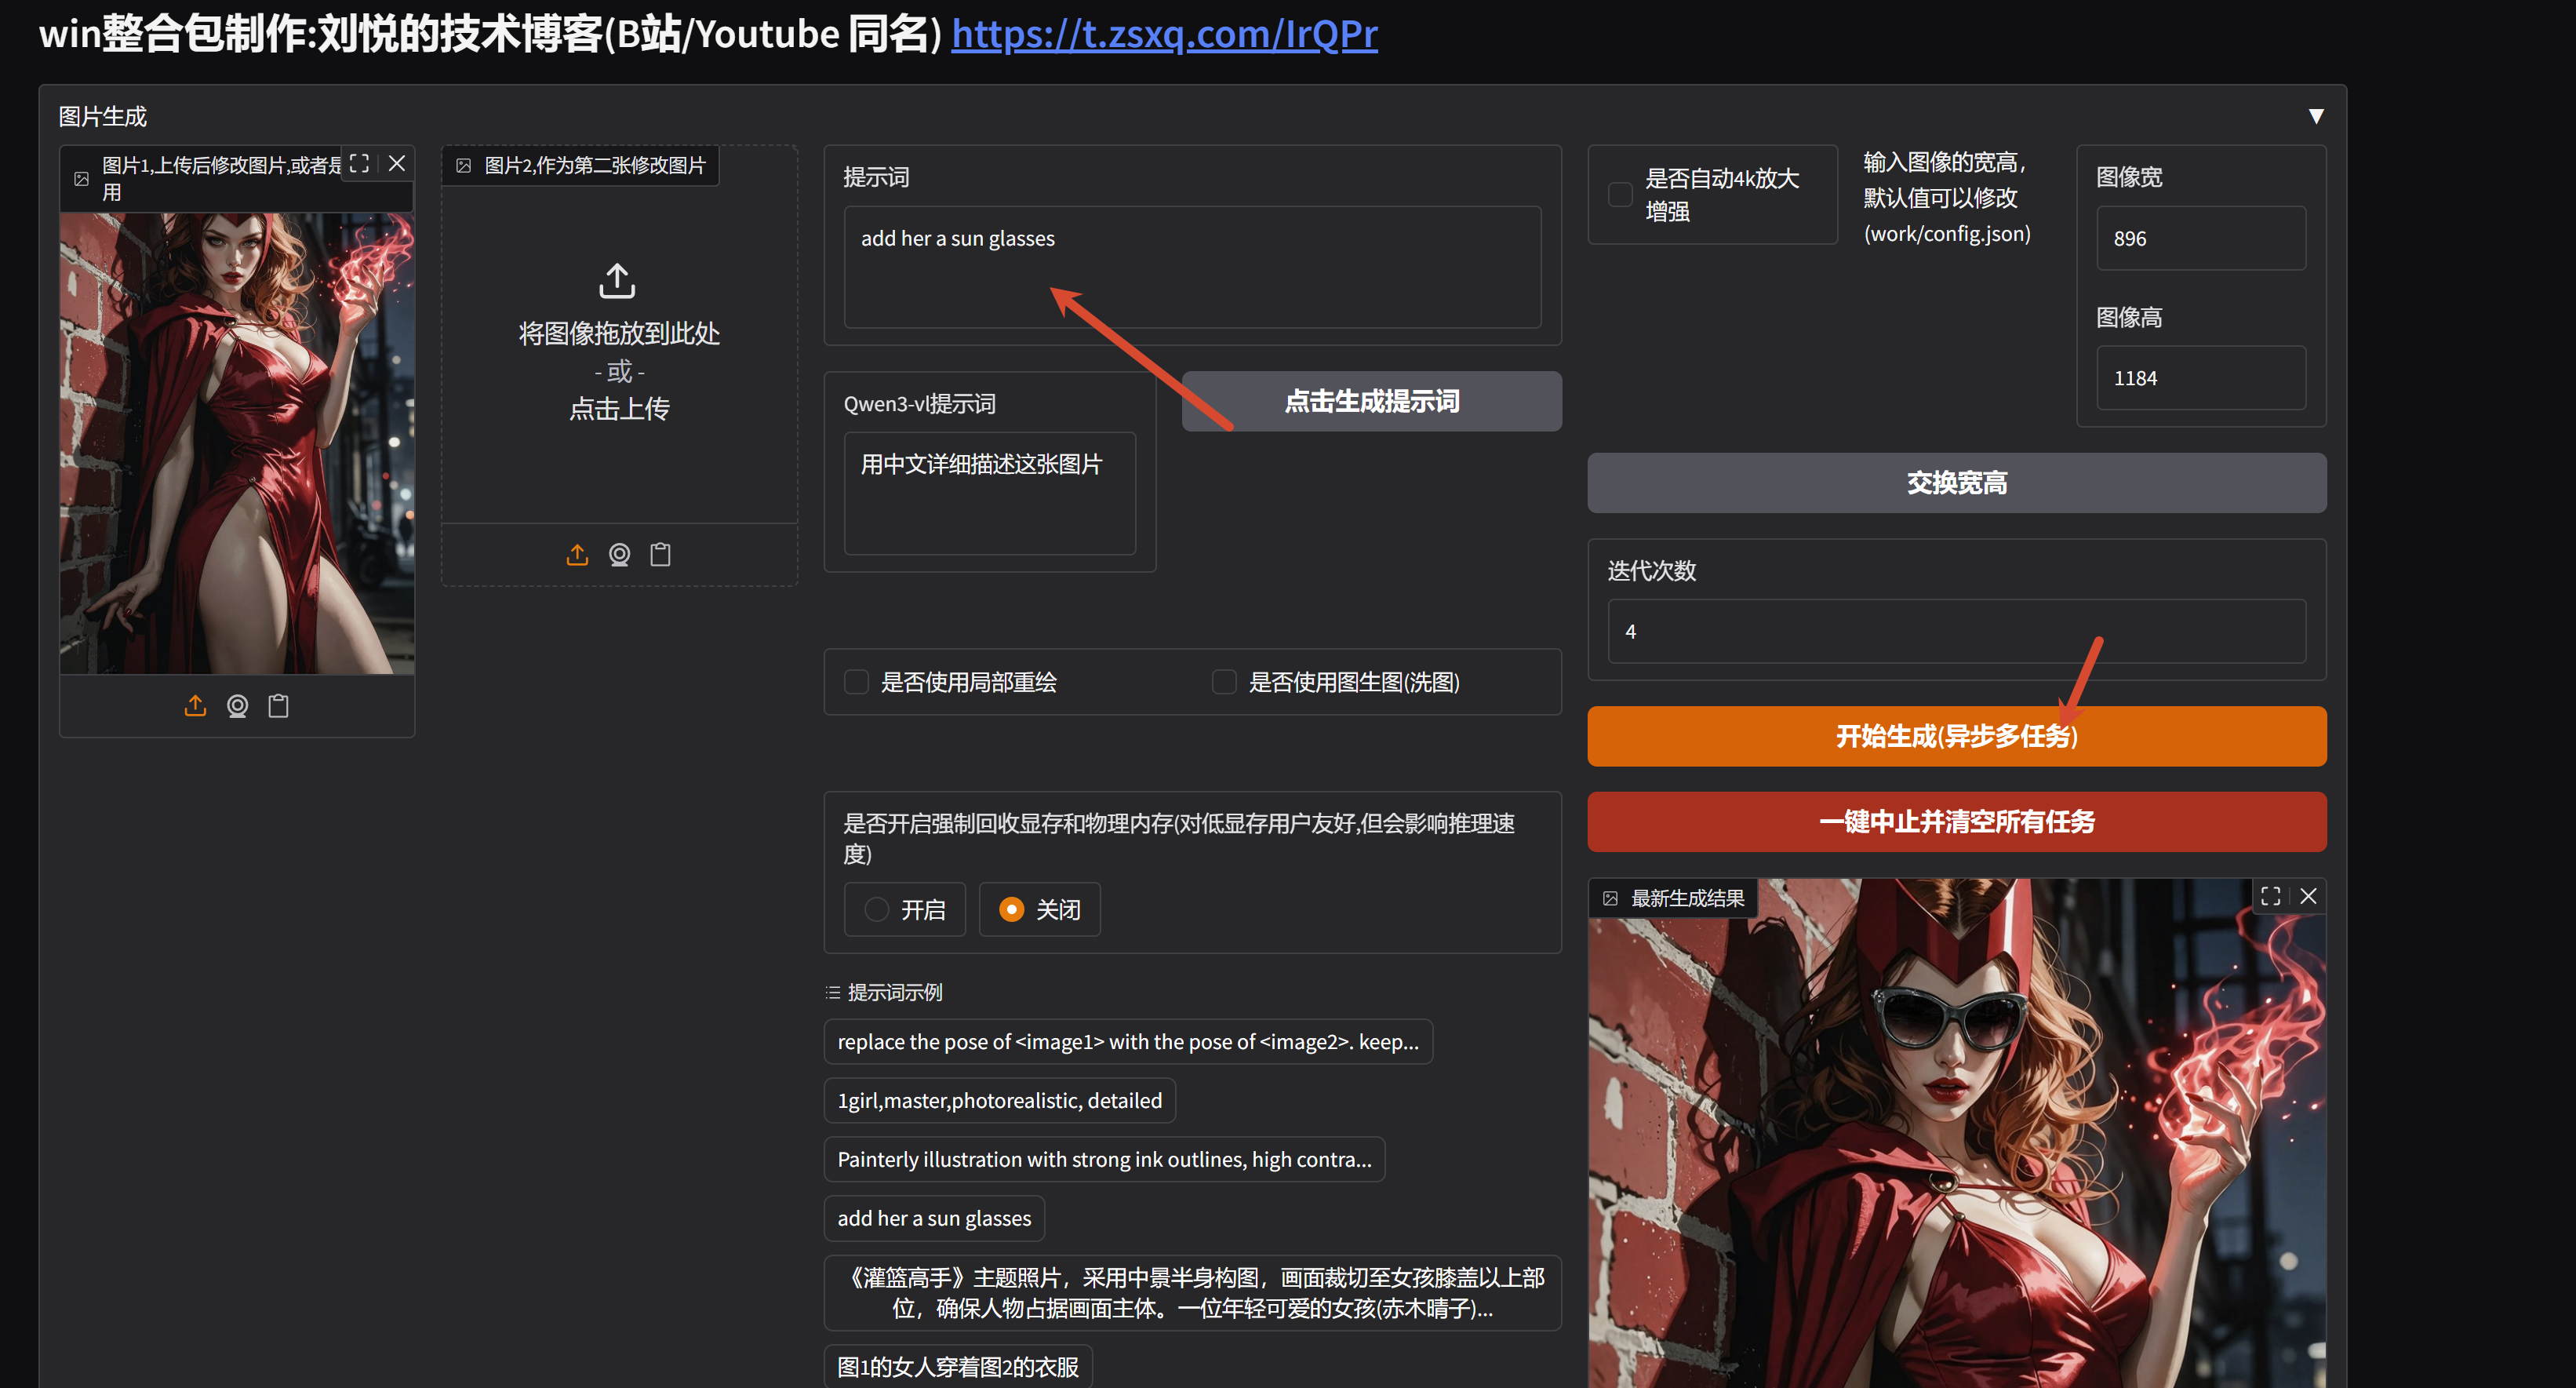Close the 最新生成结果 preview
Viewport: 2576px width, 1388px height.
(2308, 896)
